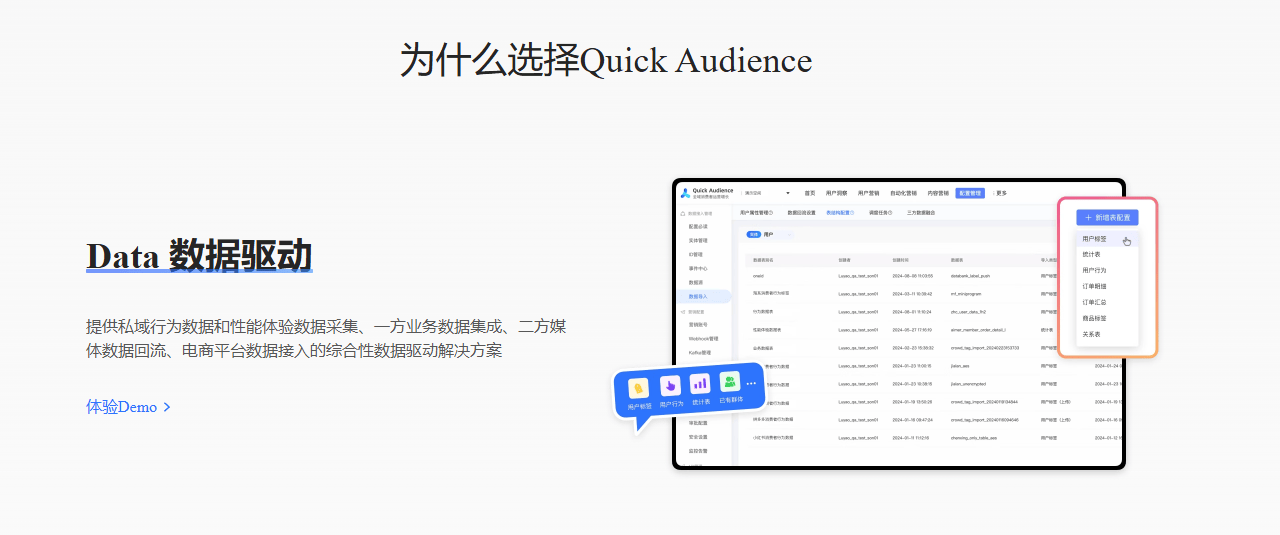Image resolution: width=1280 pixels, height=535 pixels.
Task: Select 数据导入 in the left sidebar
Action: (x=698, y=297)
